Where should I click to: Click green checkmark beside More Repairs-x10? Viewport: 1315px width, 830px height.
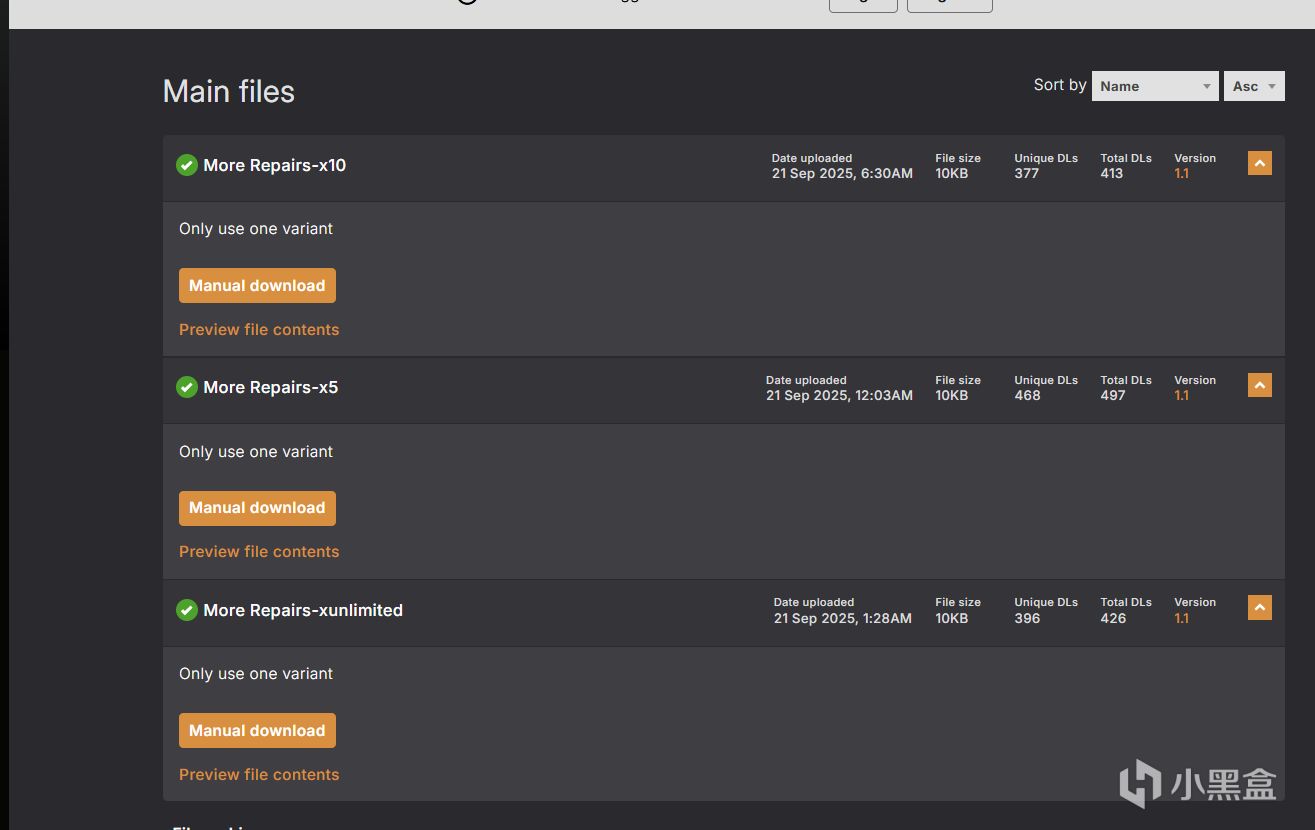[x=186, y=165]
